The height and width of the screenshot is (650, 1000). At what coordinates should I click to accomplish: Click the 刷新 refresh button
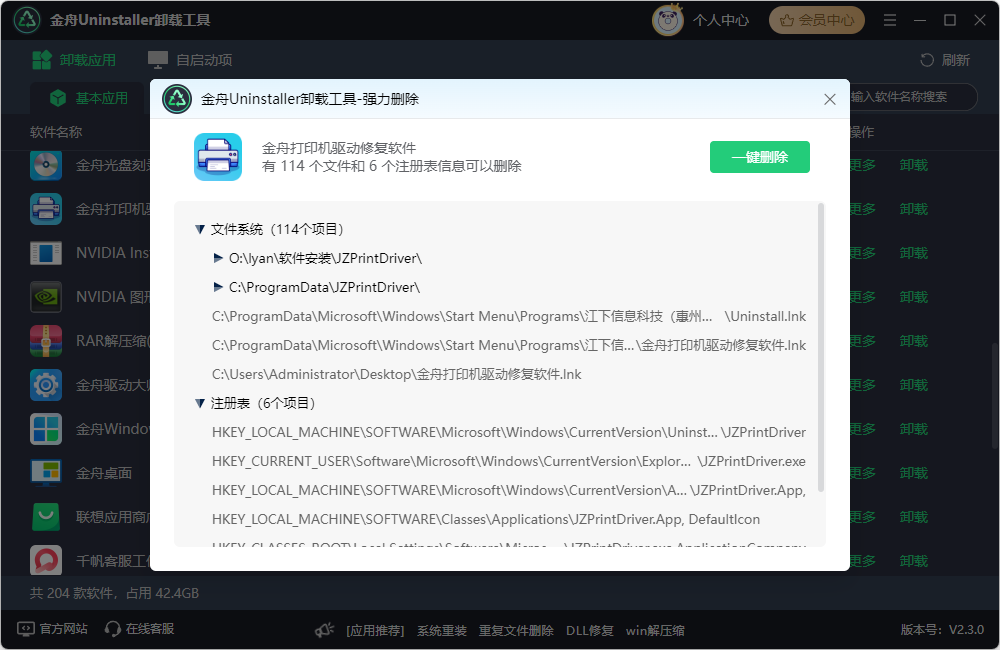(x=945, y=60)
